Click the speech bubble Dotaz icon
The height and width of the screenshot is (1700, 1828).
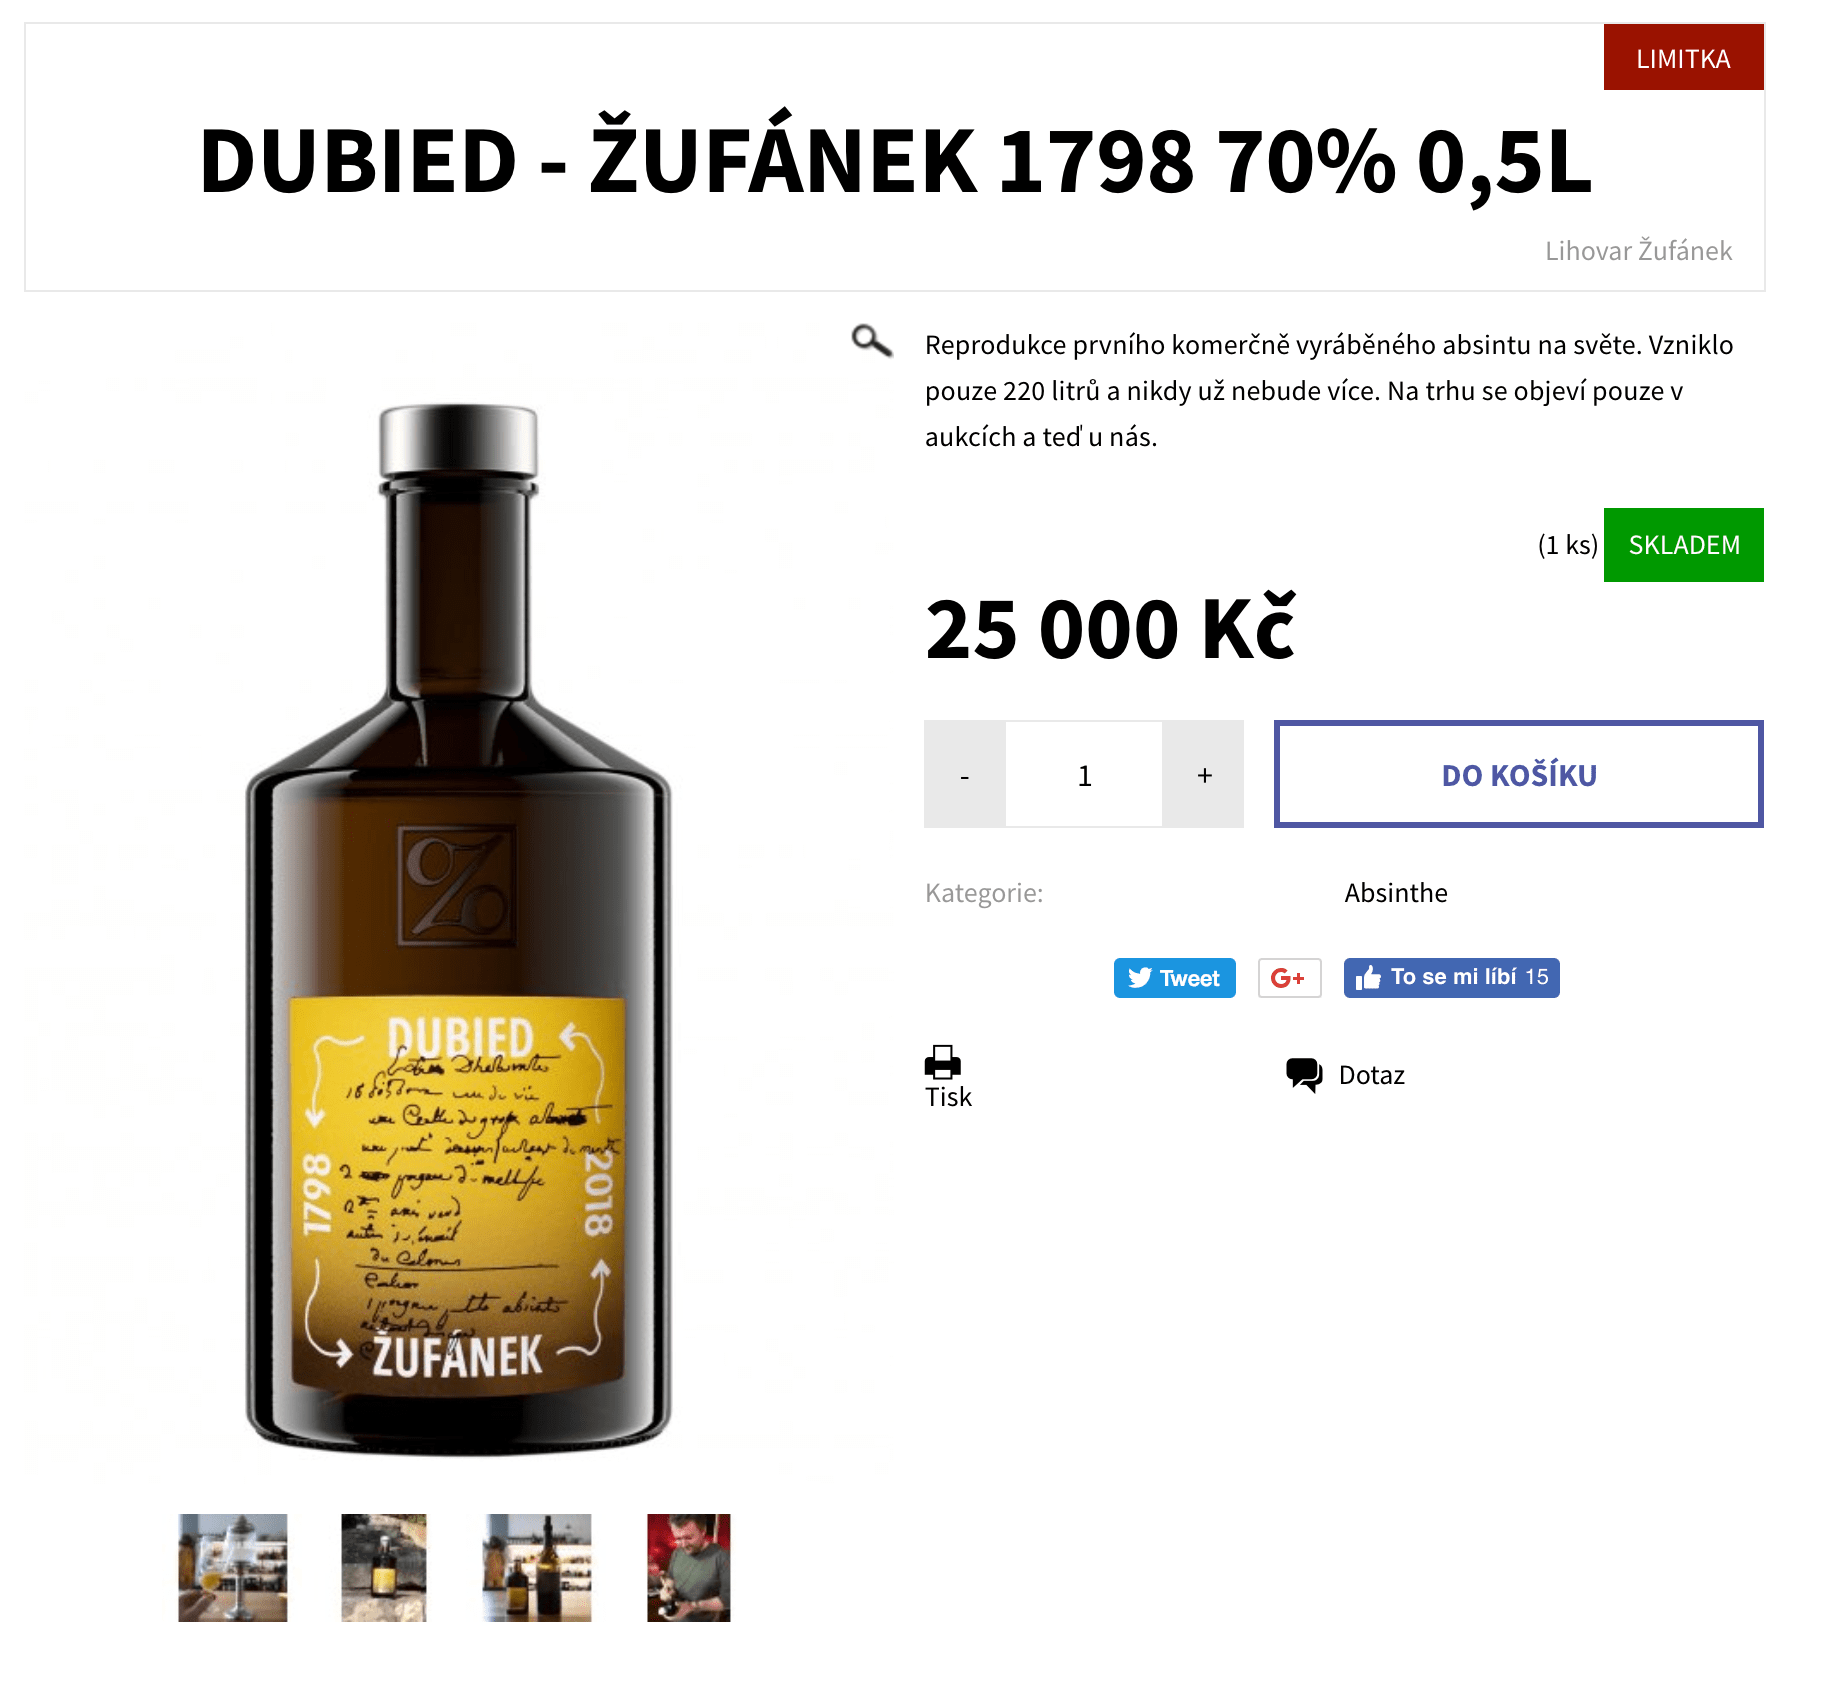pos(1304,1075)
